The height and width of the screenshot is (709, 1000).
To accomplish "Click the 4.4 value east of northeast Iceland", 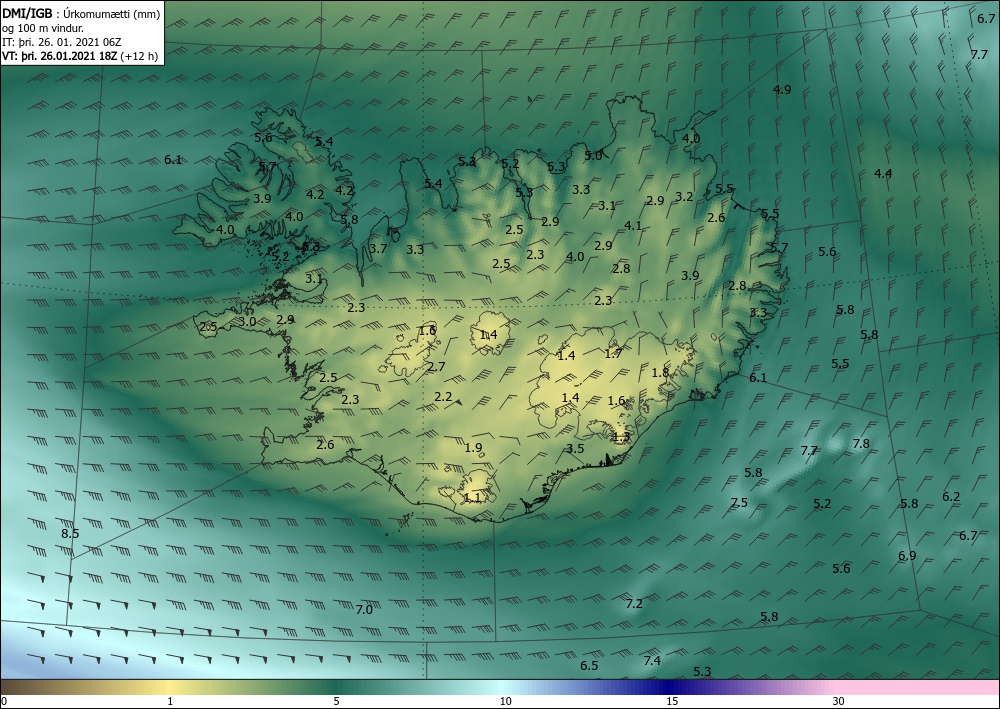I will click(x=883, y=173).
